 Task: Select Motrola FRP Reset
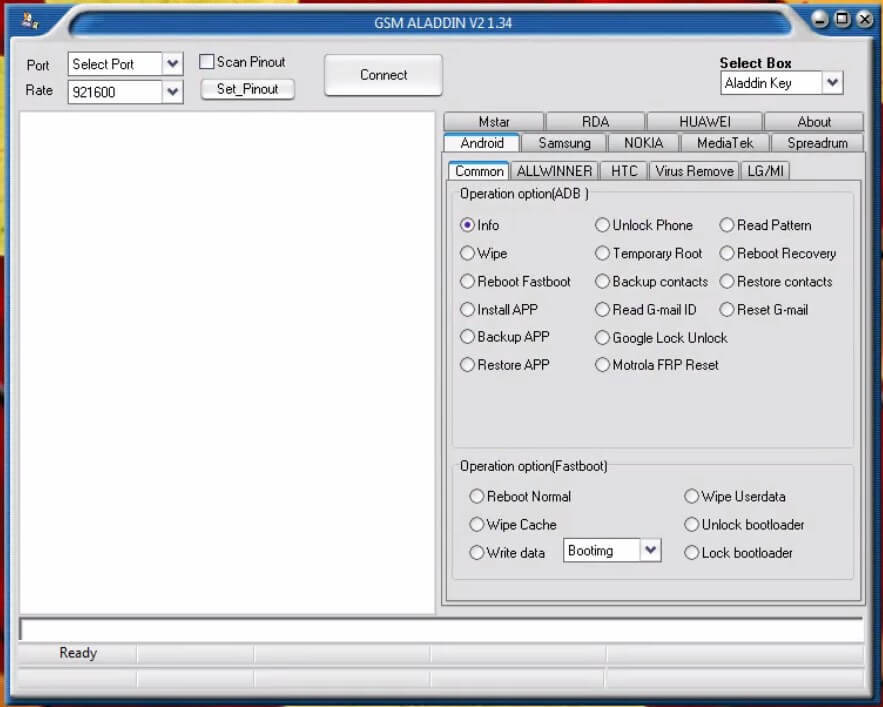602,365
